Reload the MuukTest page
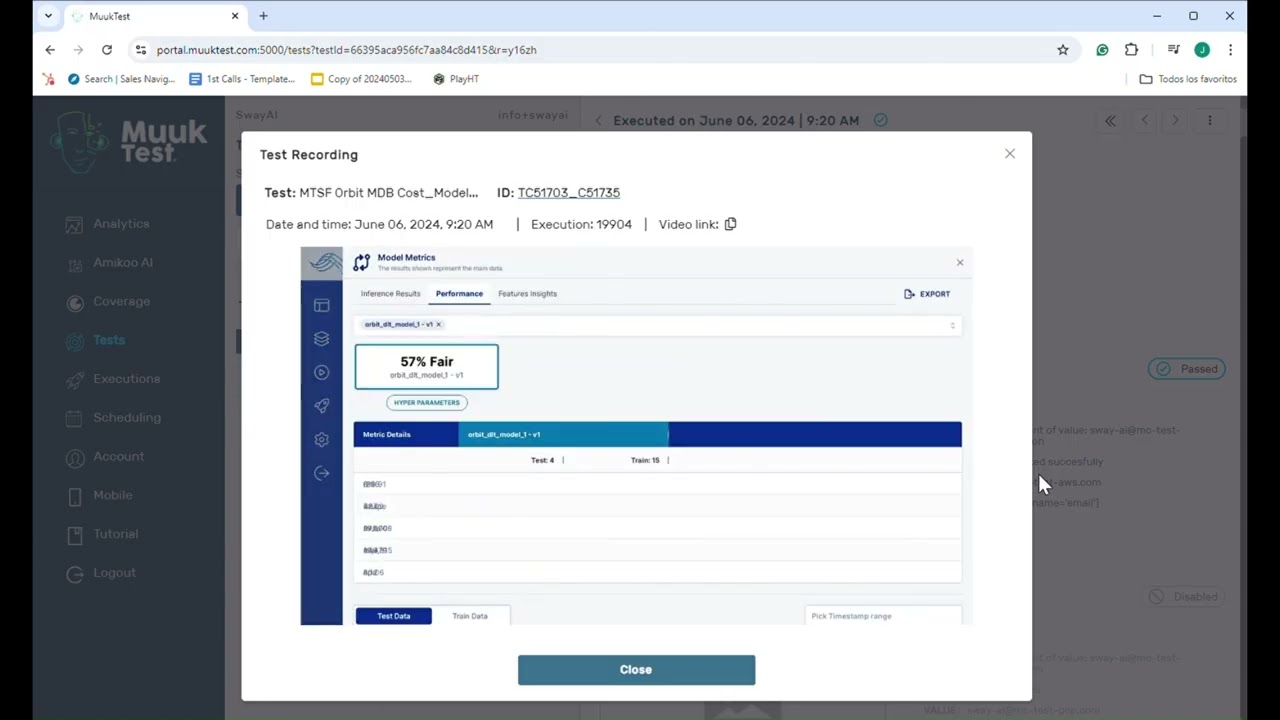 (107, 50)
